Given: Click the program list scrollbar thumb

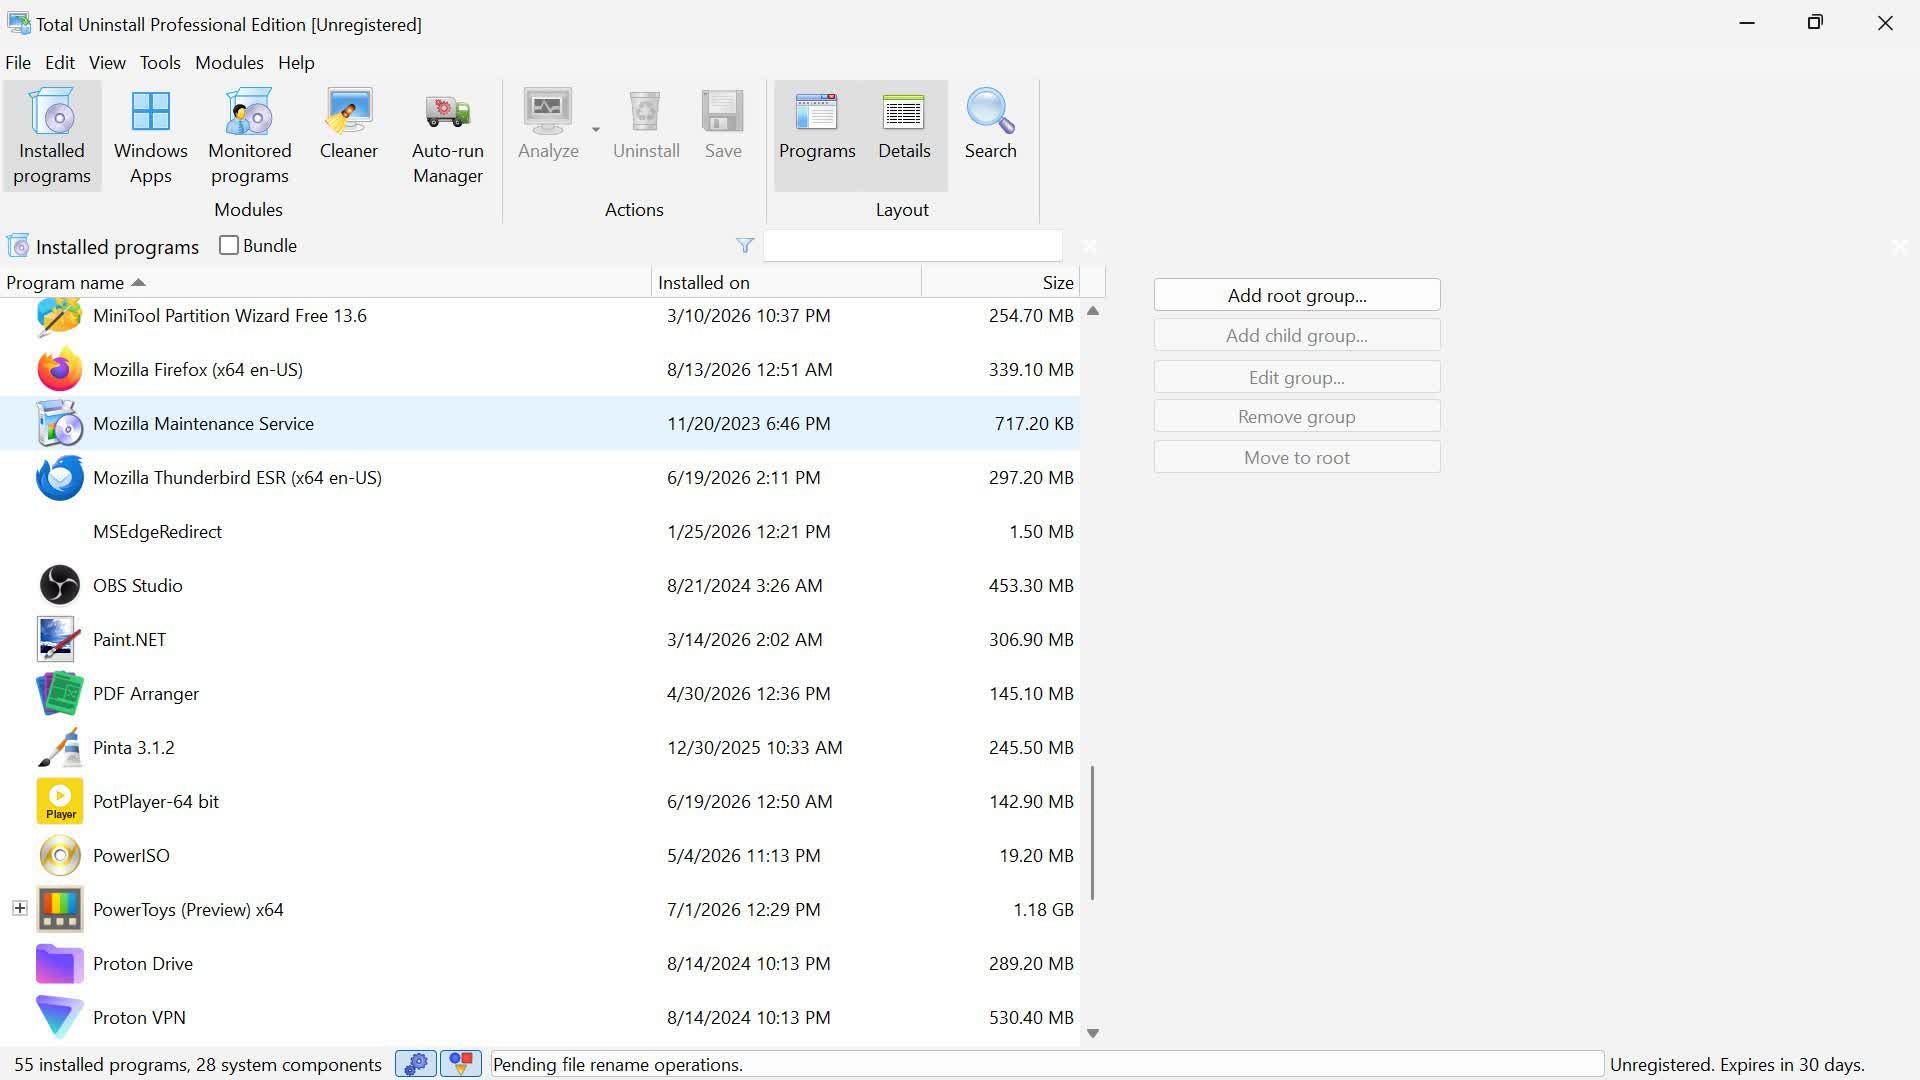Looking at the screenshot, I should coord(1092,833).
